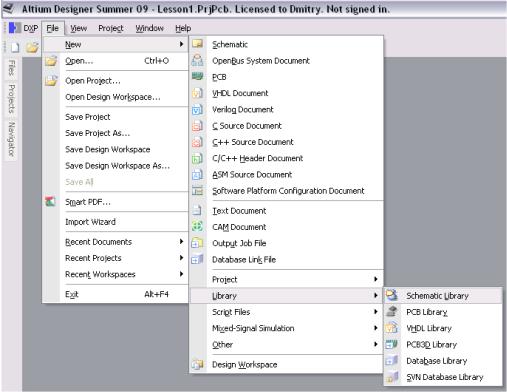Image resolution: width=507 pixels, height=392 pixels.
Task: Create new Design Workspace
Action: (x=286, y=364)
